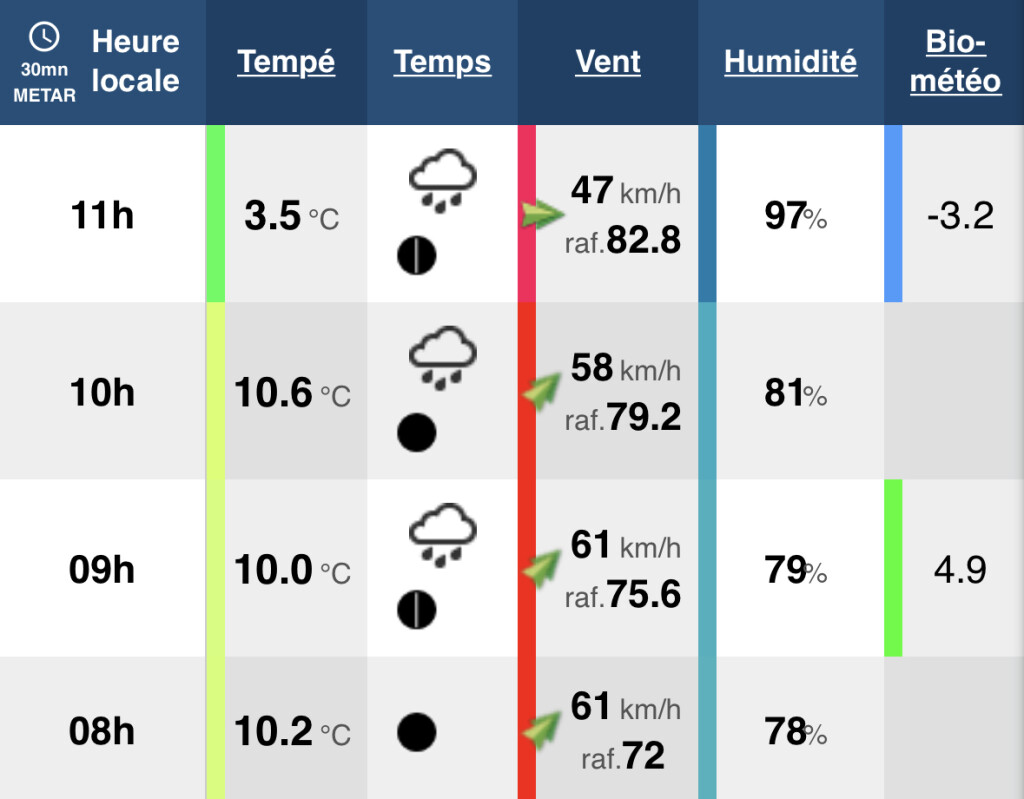
Task: Click the green wind direction arrow at 11h
Action: coord(543,214)
